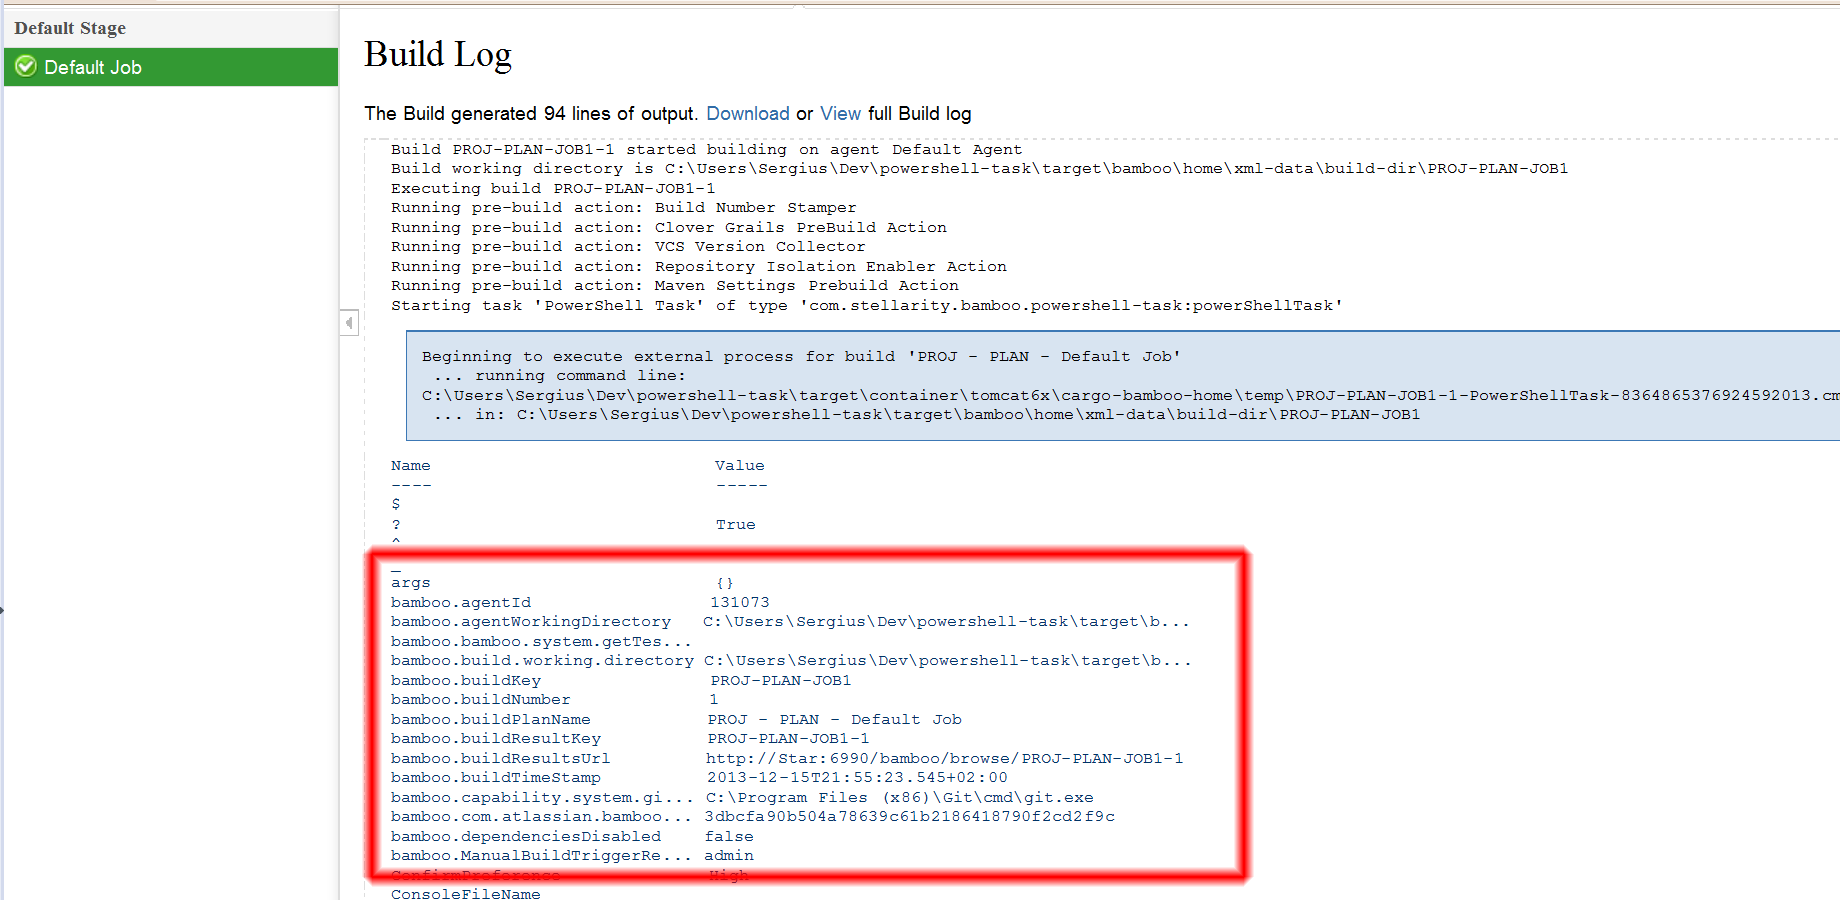
Task: Click 'Repository Isolation Enabler Action' line
Action: [699, 267]
